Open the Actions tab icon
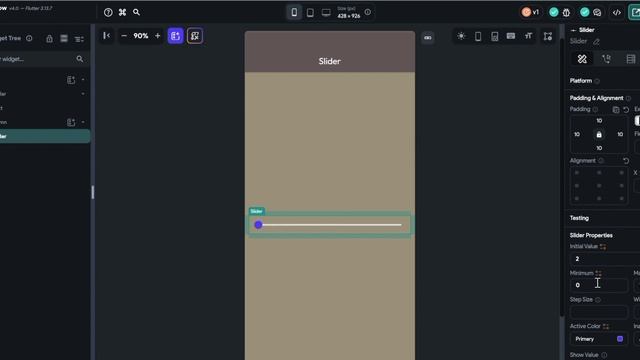 [x=607, y=59]
